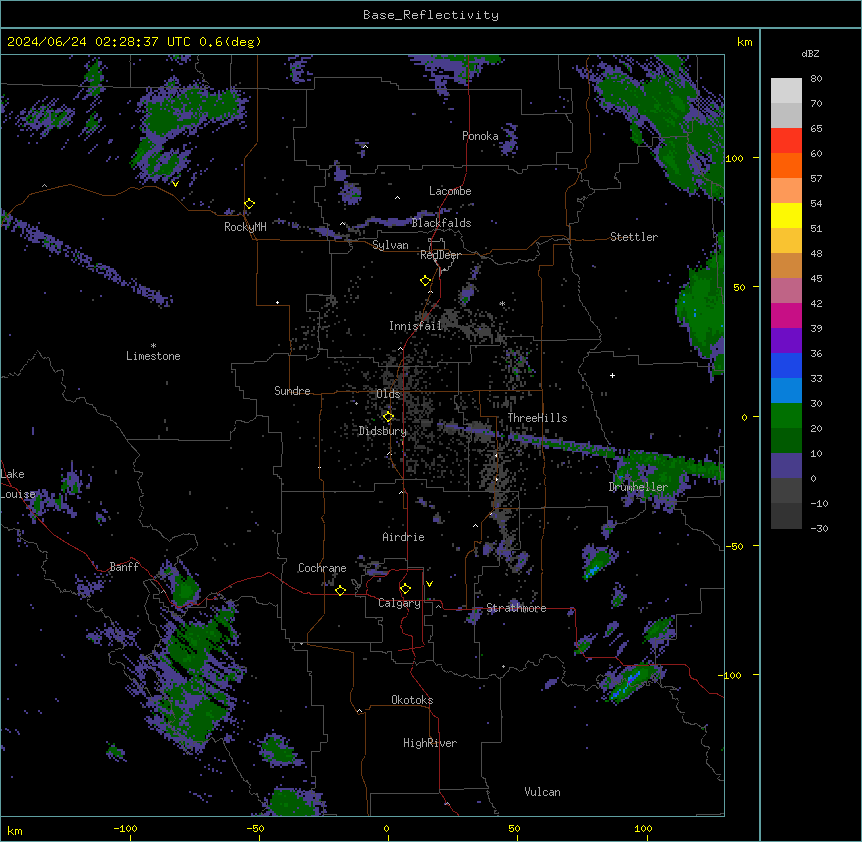This screenshot has width=862, height=842.
Task: Select the bright green 20-30 dBZ swatch
Action: pos(786,416)
